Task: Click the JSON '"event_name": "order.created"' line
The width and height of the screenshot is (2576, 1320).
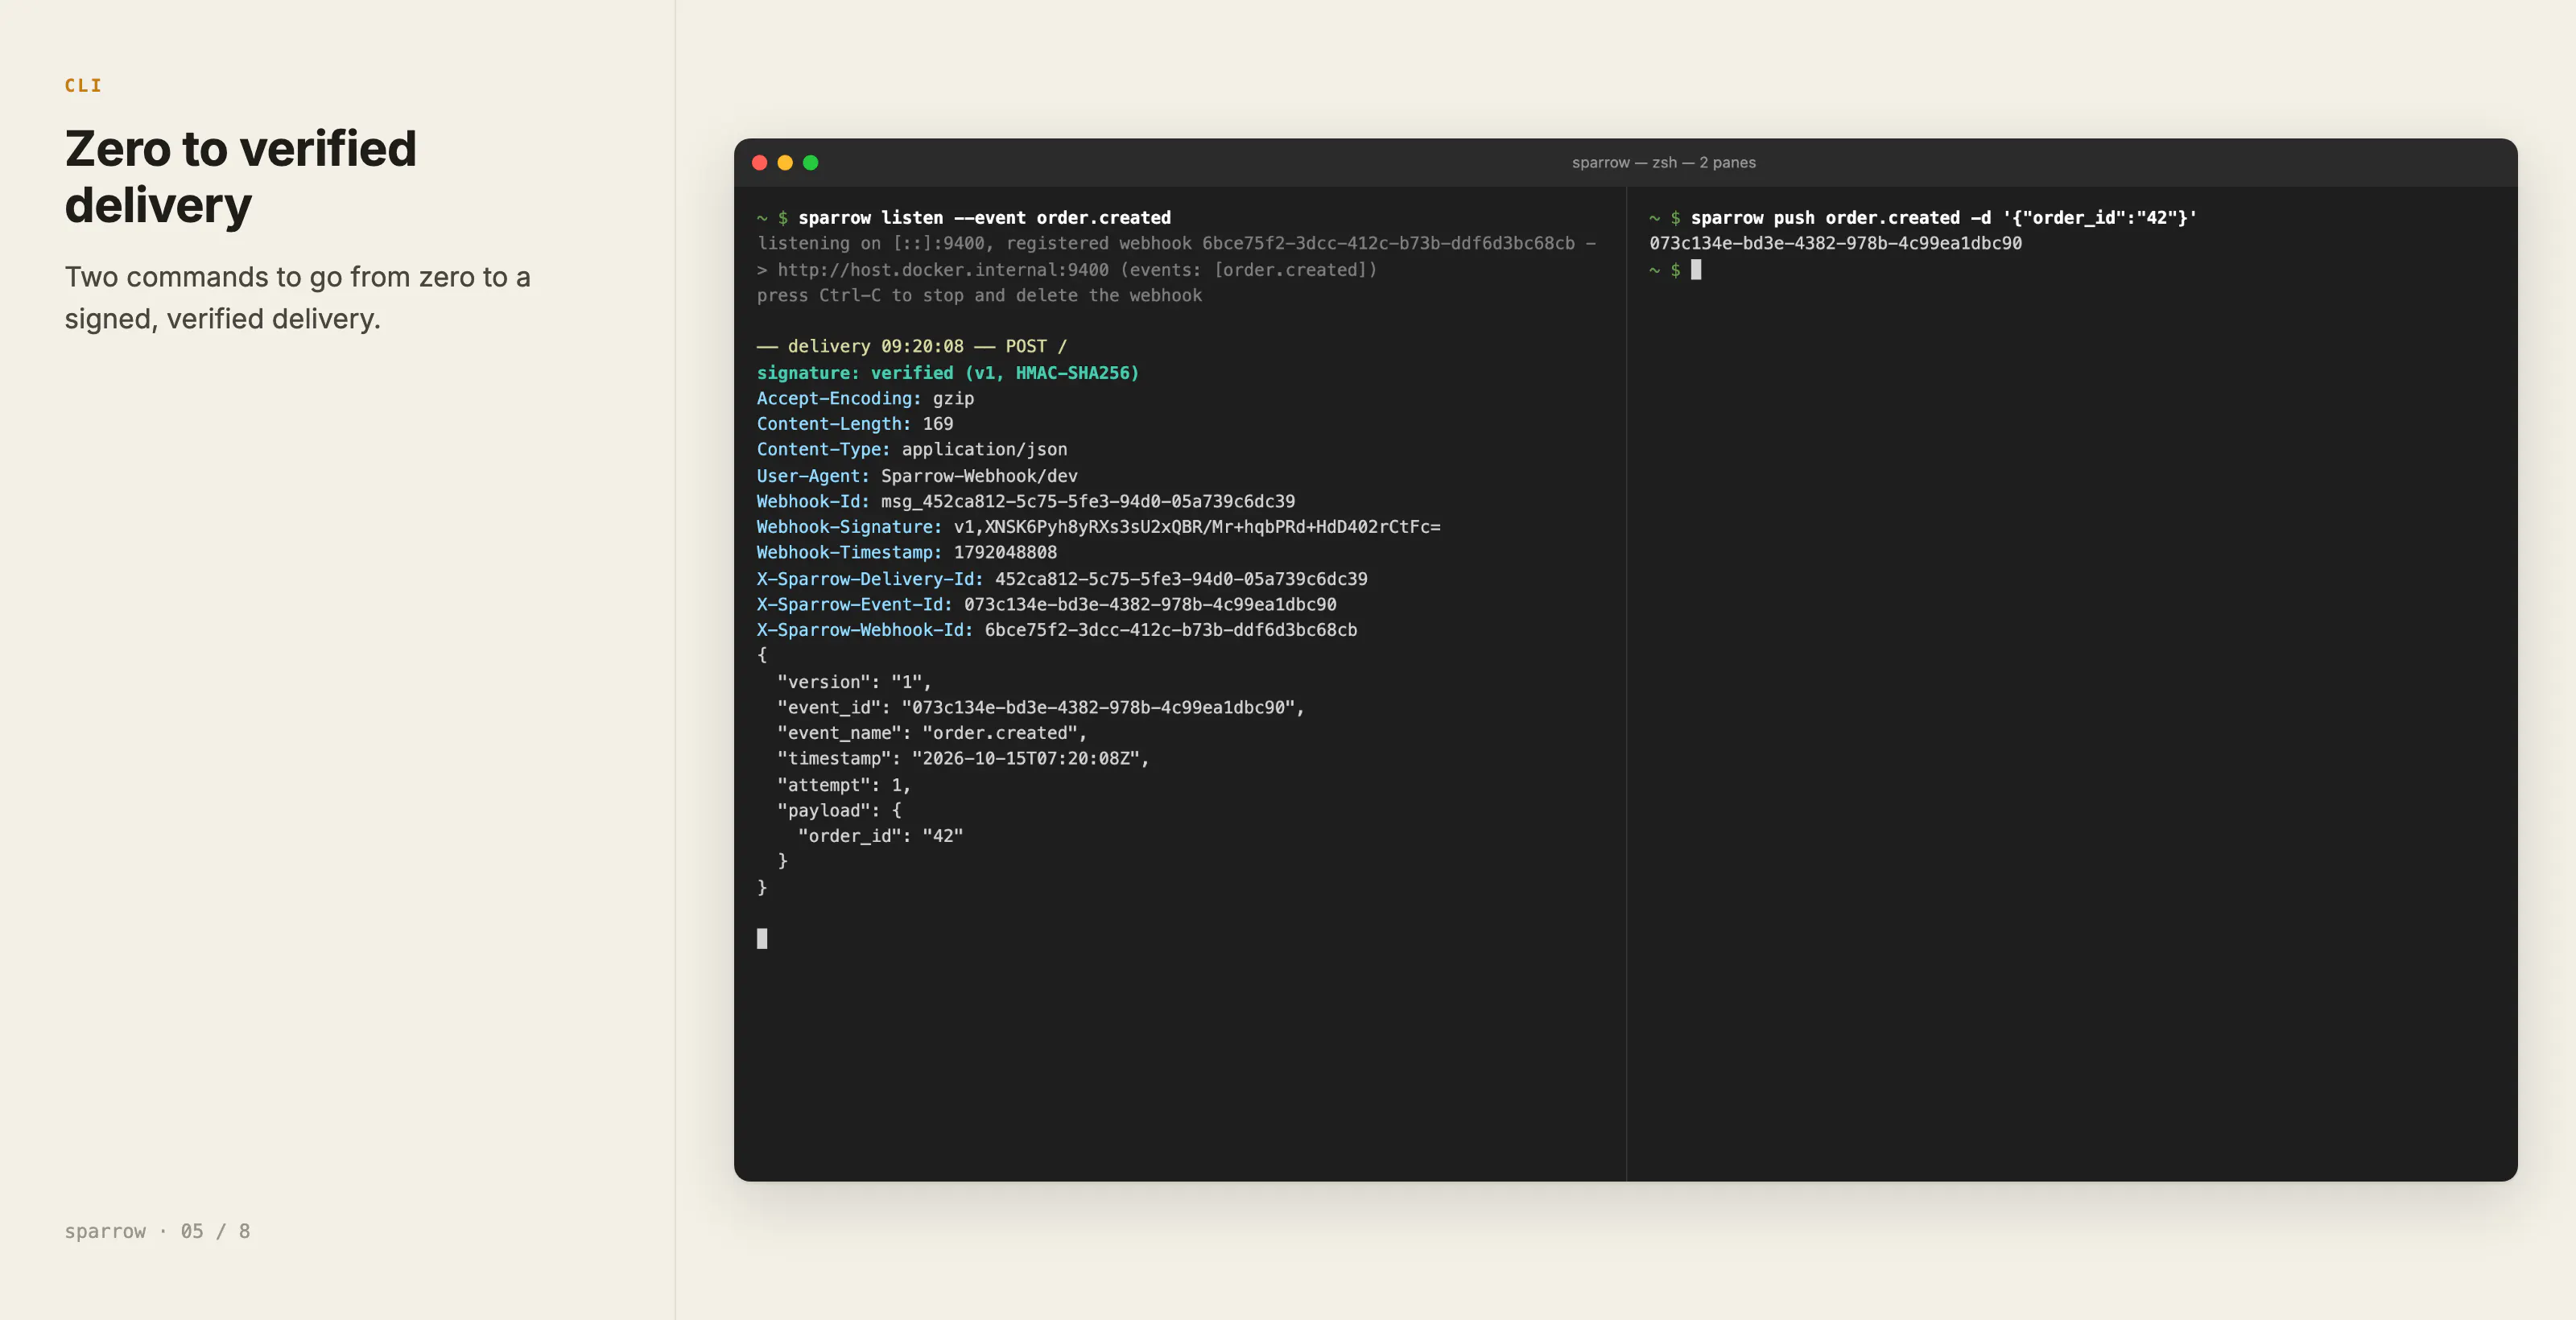Action: click(932, 733)
